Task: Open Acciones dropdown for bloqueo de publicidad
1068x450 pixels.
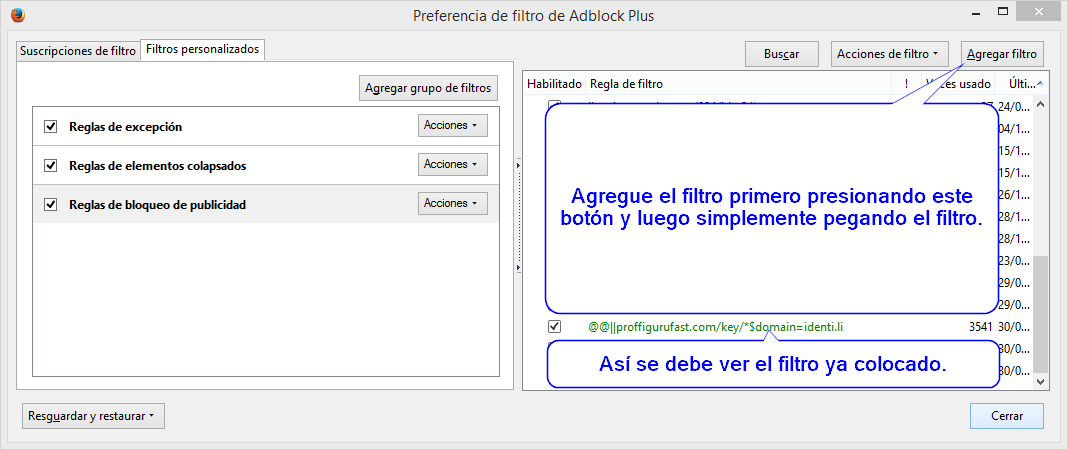Action: (452, 203)
